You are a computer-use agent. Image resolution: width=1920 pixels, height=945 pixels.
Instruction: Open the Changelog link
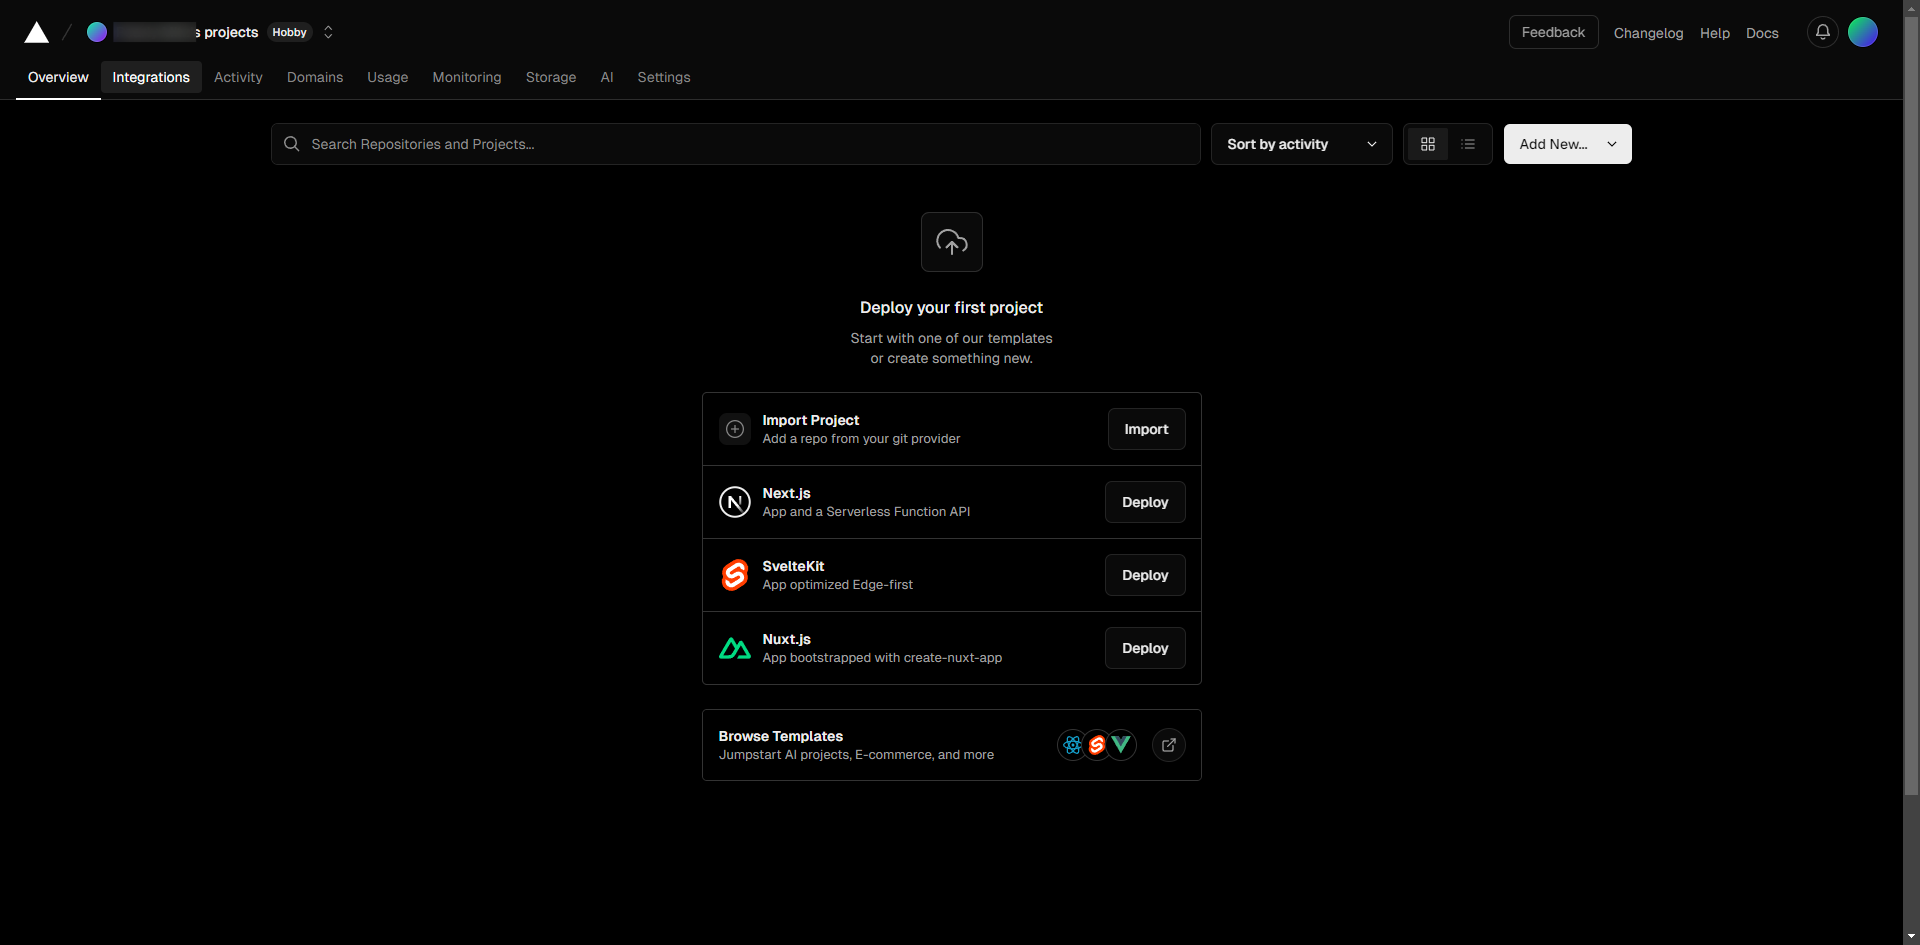click(x=1648, y=33)
